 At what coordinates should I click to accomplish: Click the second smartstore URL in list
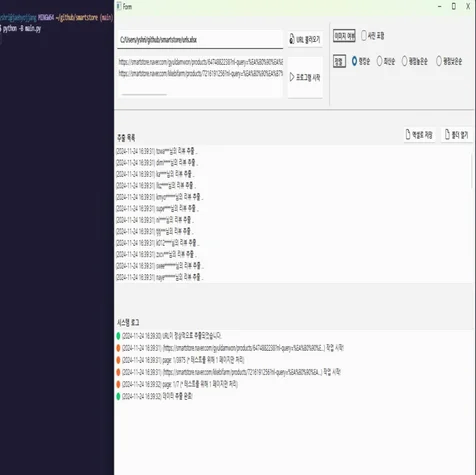(201, 73)
